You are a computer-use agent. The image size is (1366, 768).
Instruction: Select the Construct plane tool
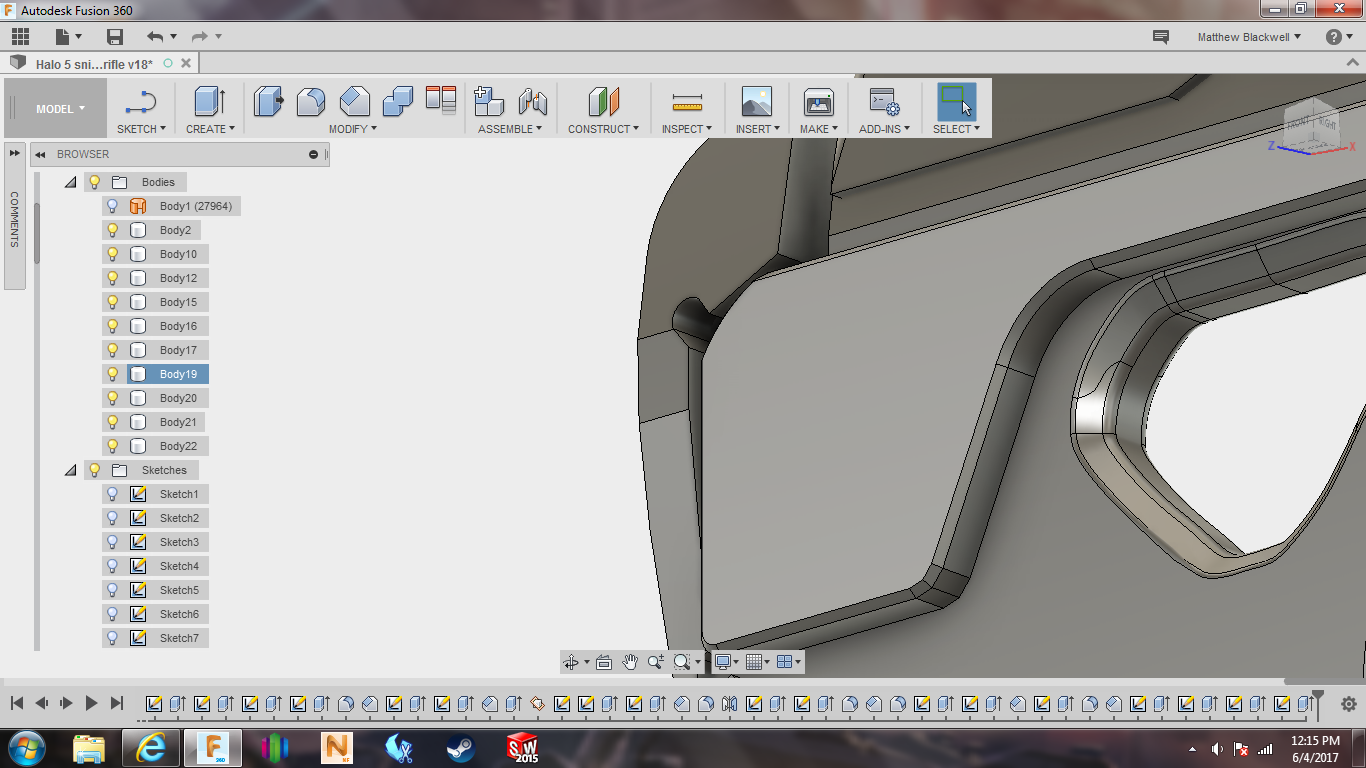pos(604,101)
